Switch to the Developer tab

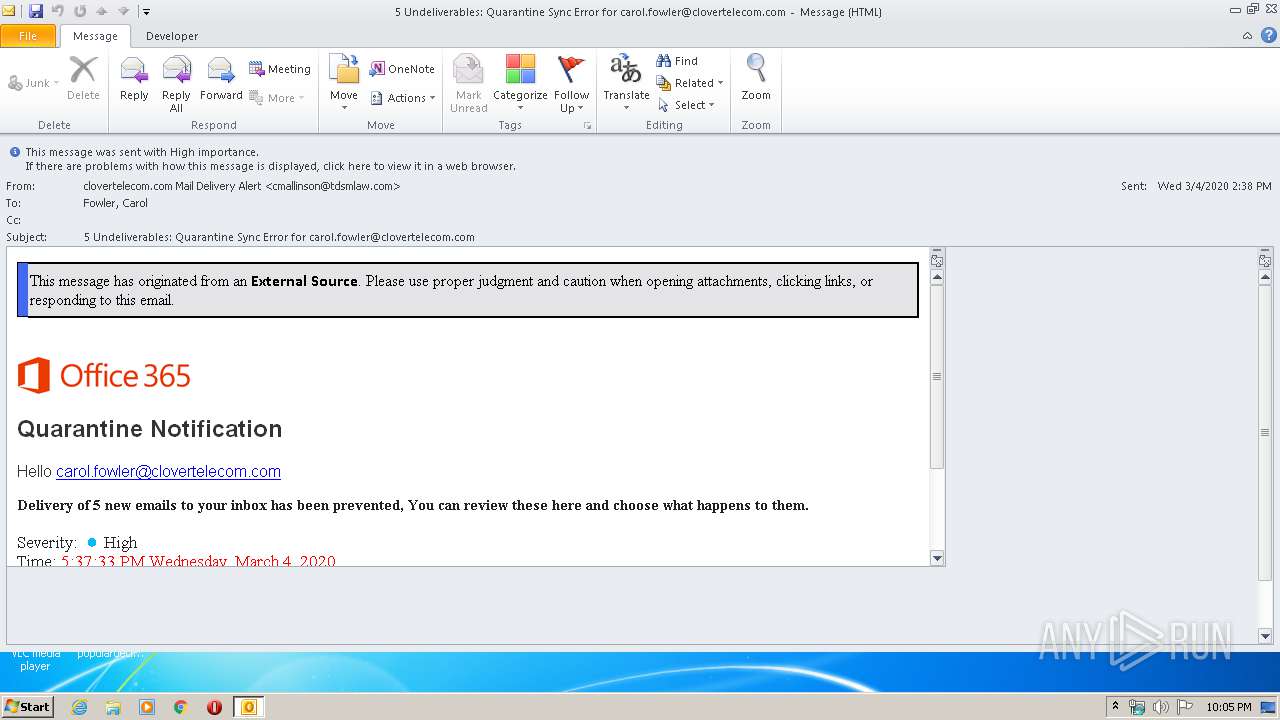point(172,36)
